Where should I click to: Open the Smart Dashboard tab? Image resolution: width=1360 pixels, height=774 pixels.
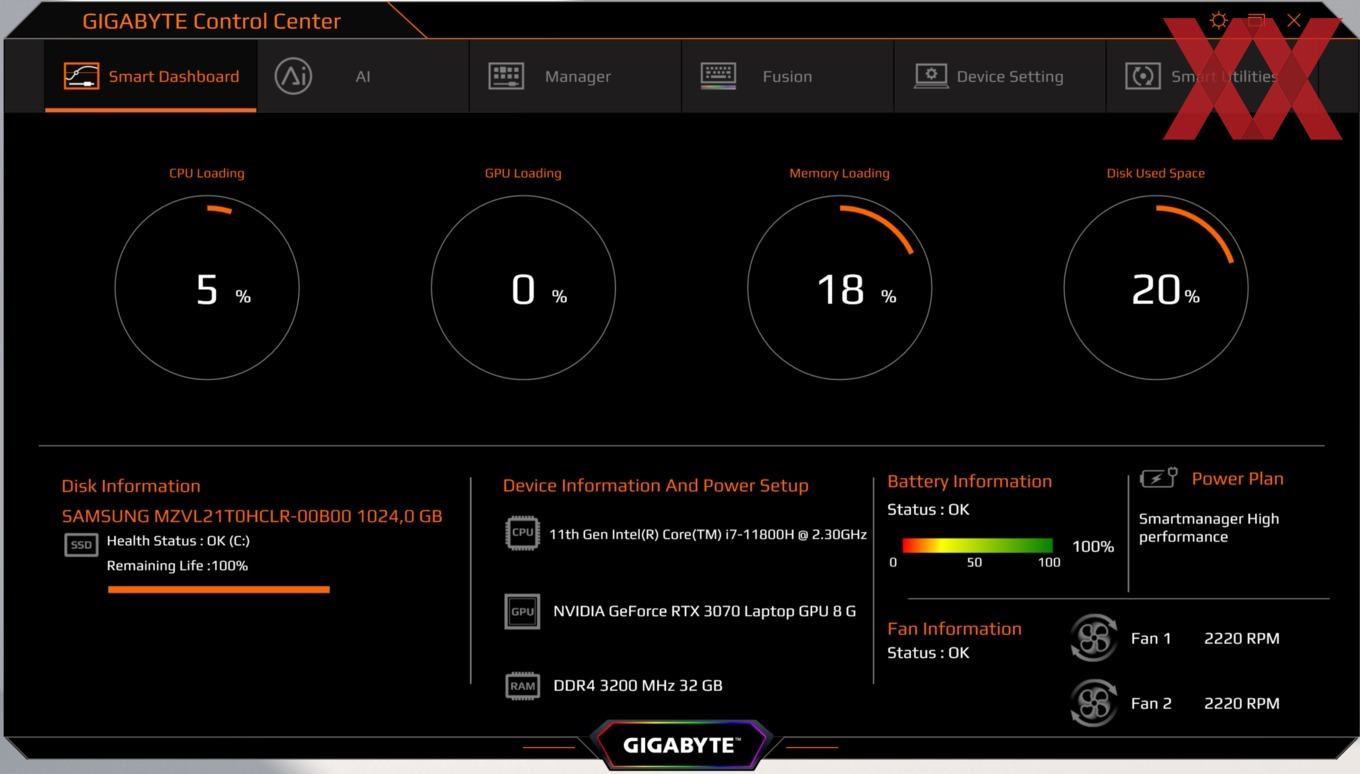pyautogui.click(x=151, y=76)
